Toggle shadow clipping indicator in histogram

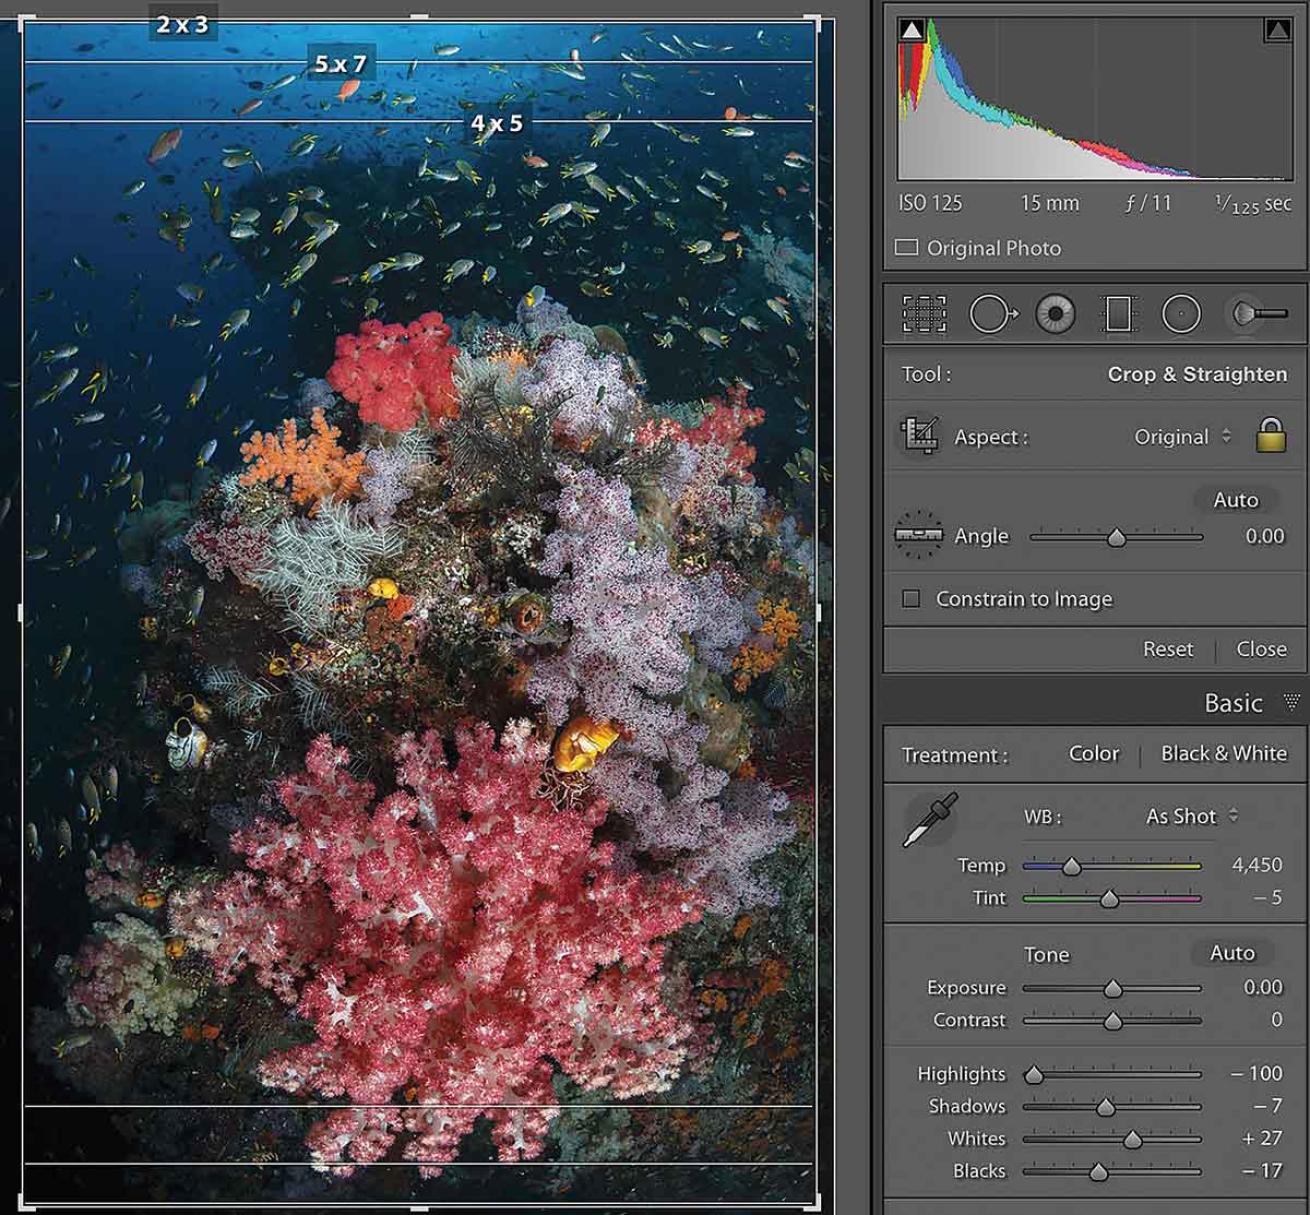[912, 30]
